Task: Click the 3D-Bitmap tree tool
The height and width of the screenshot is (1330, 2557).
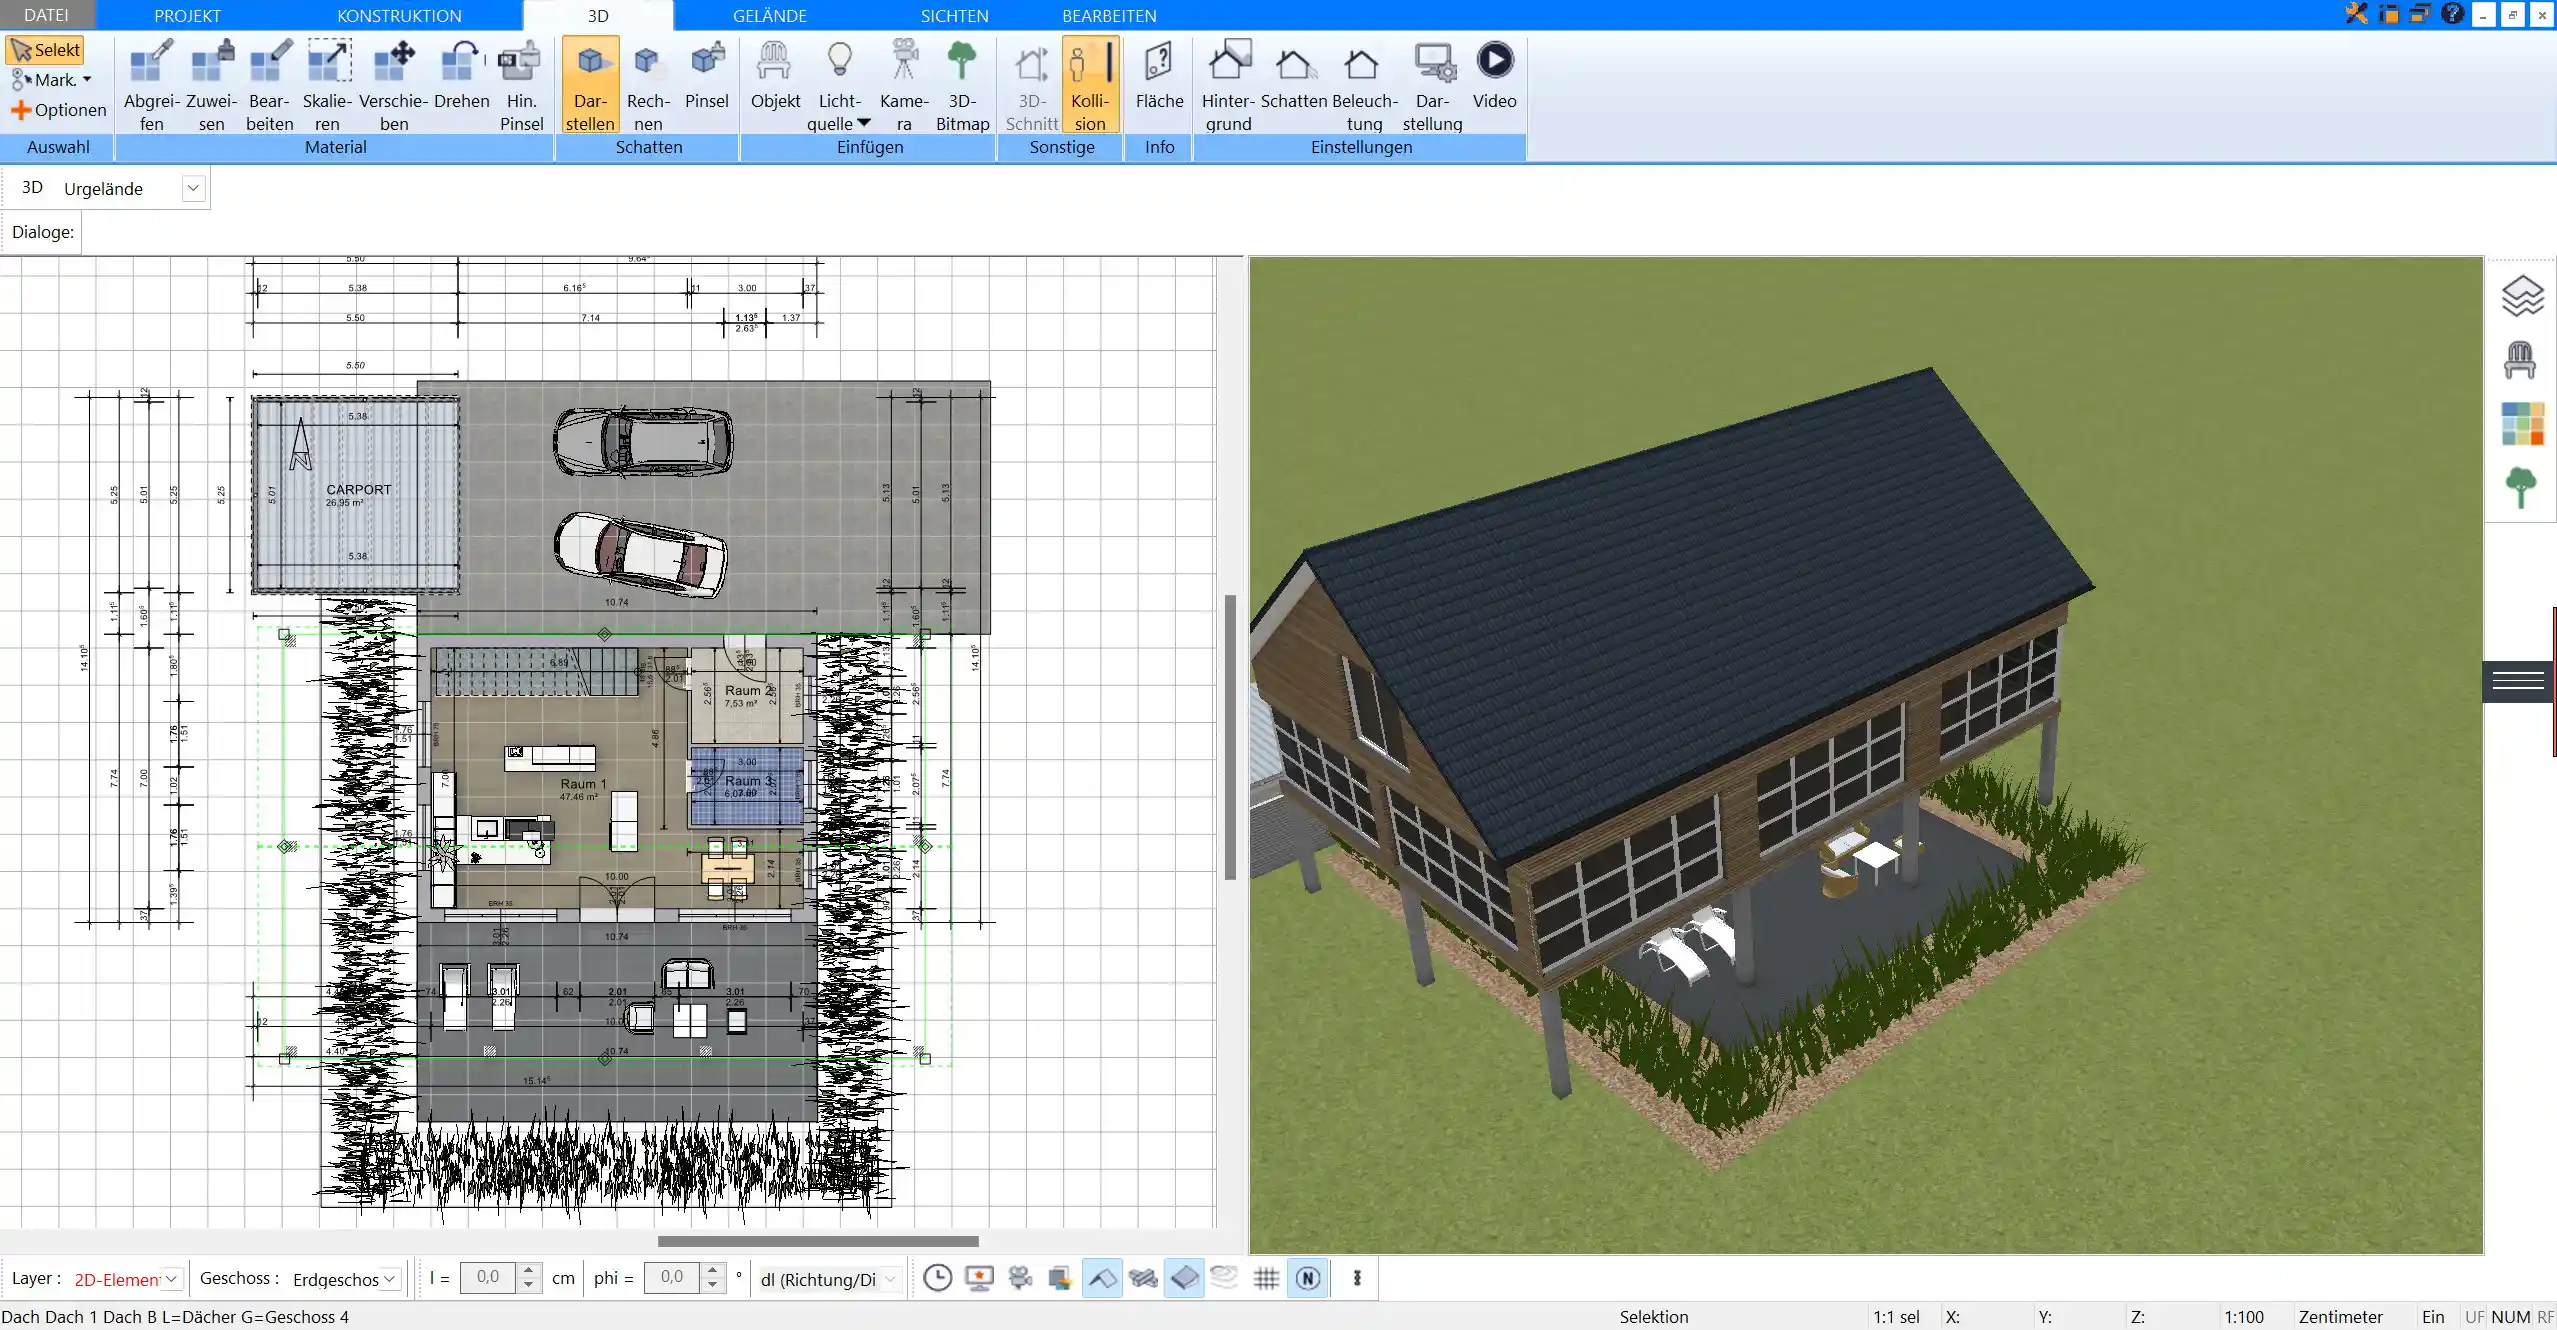Action: click(x=962, y=85)
